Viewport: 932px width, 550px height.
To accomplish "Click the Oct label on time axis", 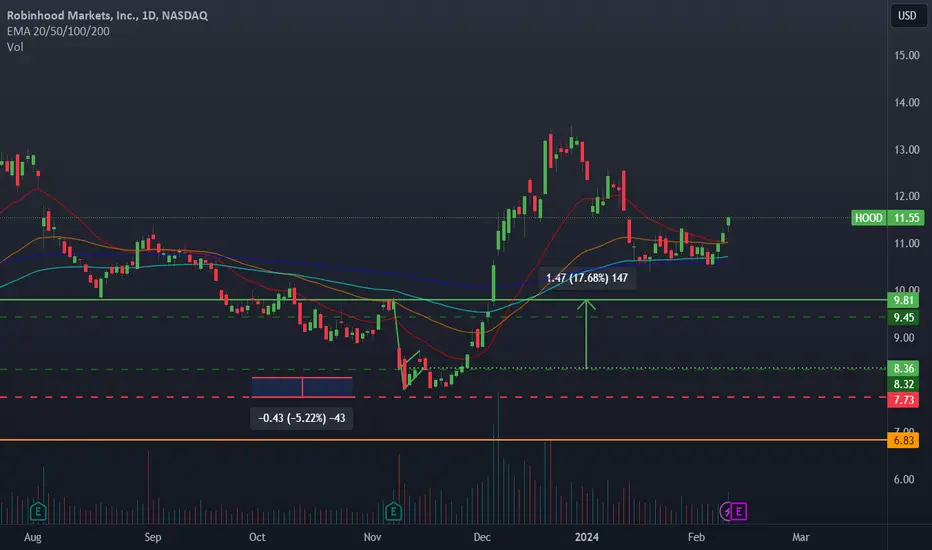I will coord(257,538).
